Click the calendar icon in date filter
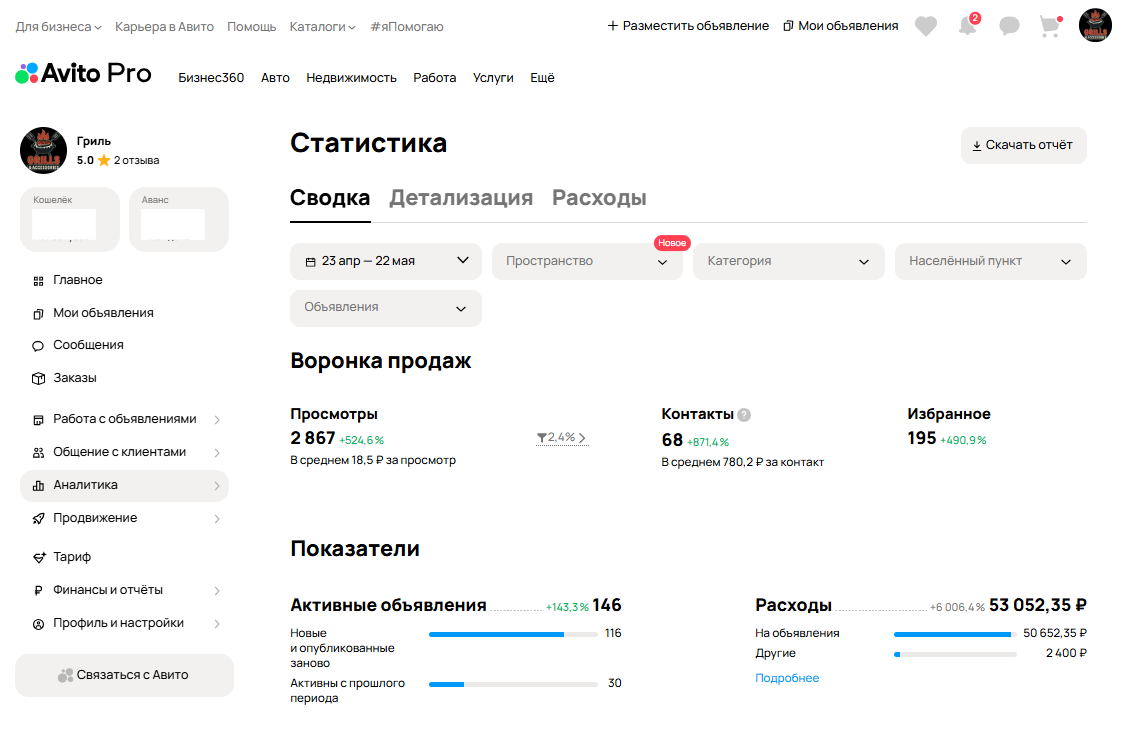The width and height of the screenshot is (1132, 737). tap(310, 261)
